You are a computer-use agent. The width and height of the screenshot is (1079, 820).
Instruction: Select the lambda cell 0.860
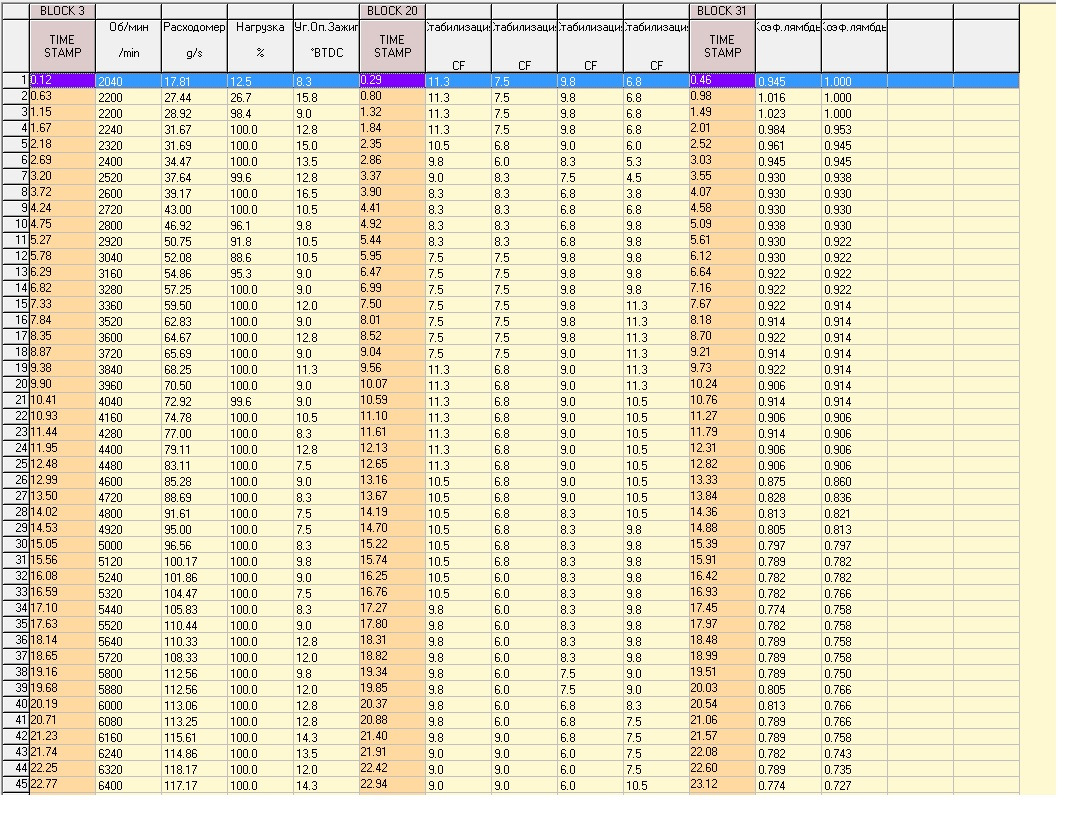(854, 482)
